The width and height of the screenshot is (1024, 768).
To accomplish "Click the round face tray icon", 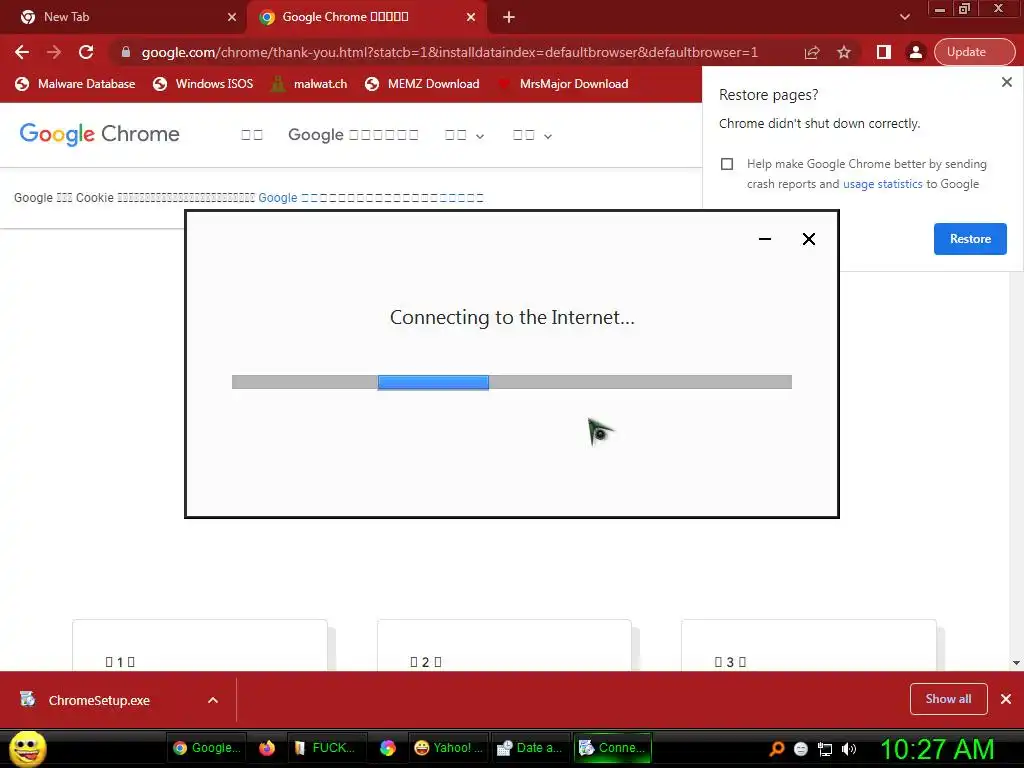I will coord(801,749).
